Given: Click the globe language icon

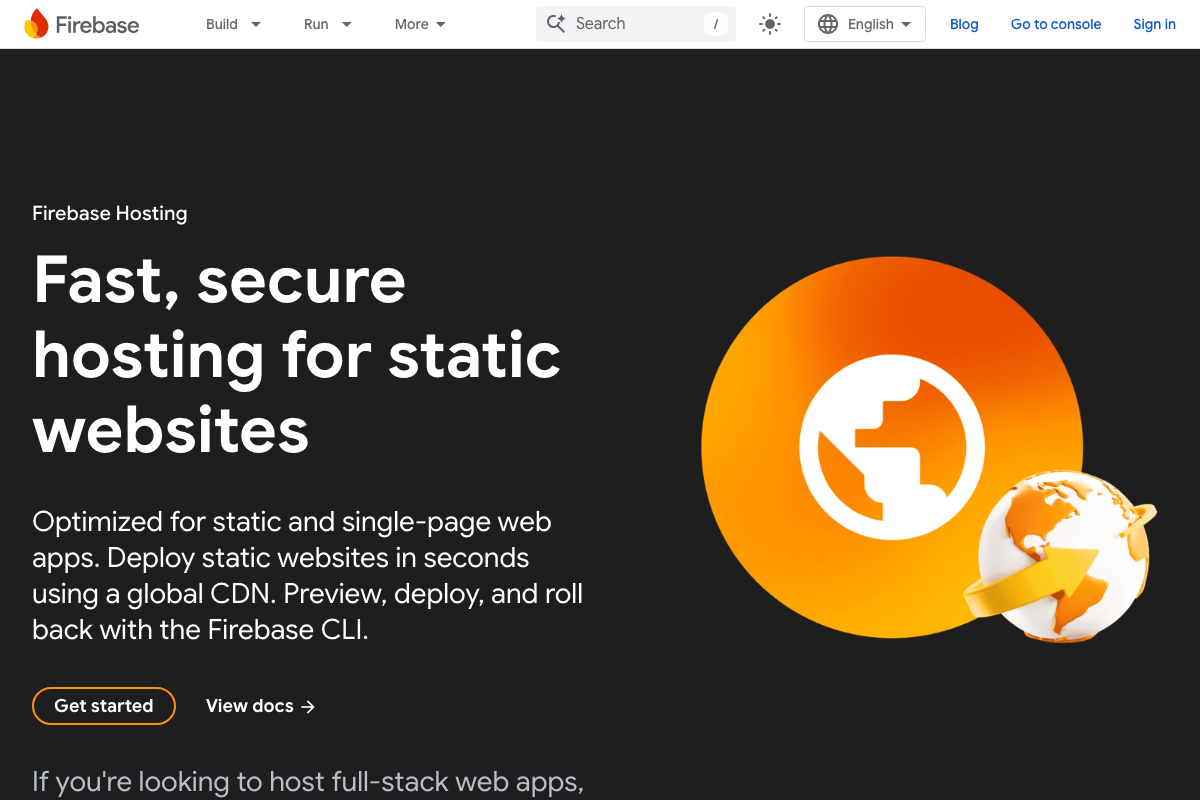Looking at the screenshot, I should point(828,24).
